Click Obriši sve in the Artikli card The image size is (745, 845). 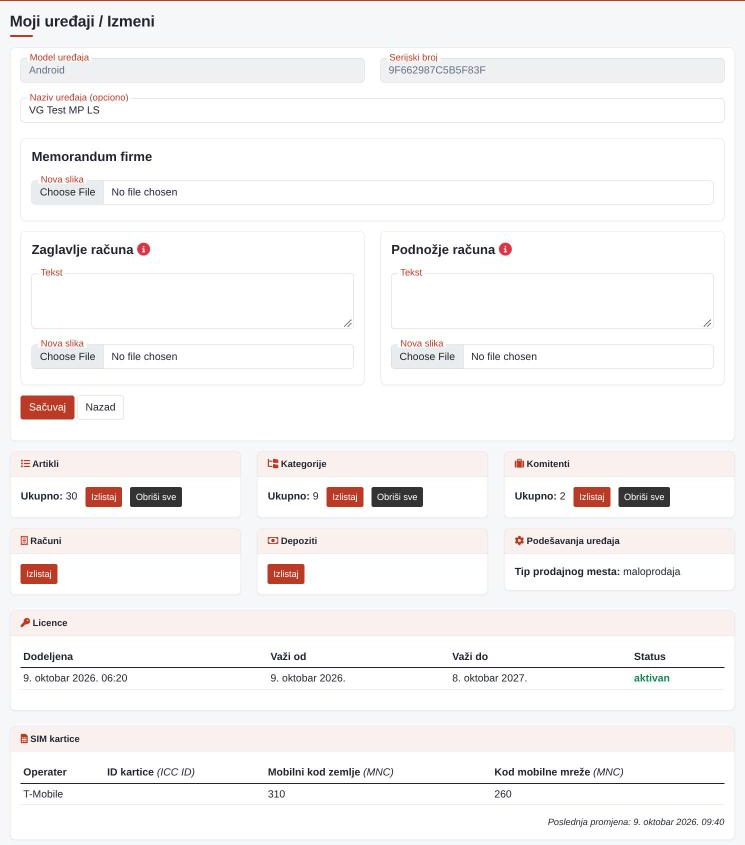coord(156,497)
